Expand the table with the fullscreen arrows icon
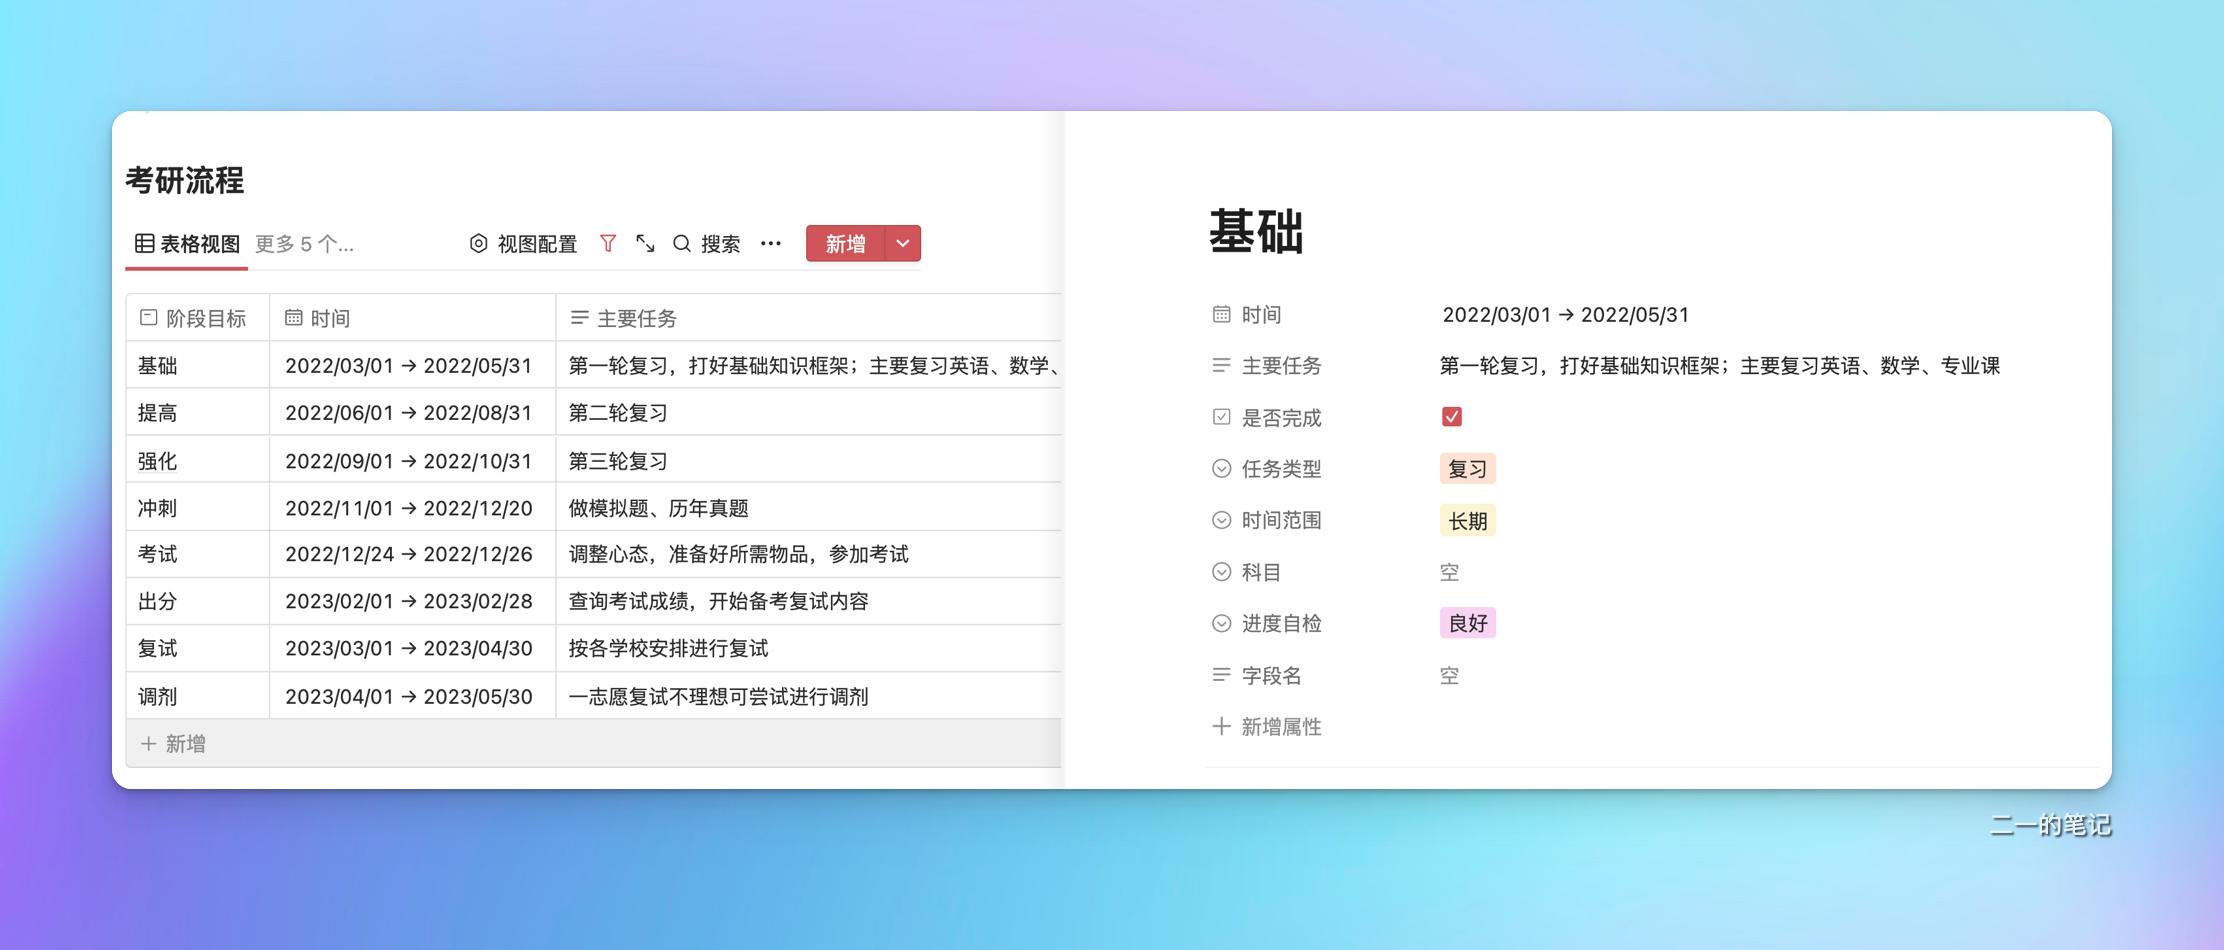The width and height of the screenshot is (2224, 950). point(644,243)
